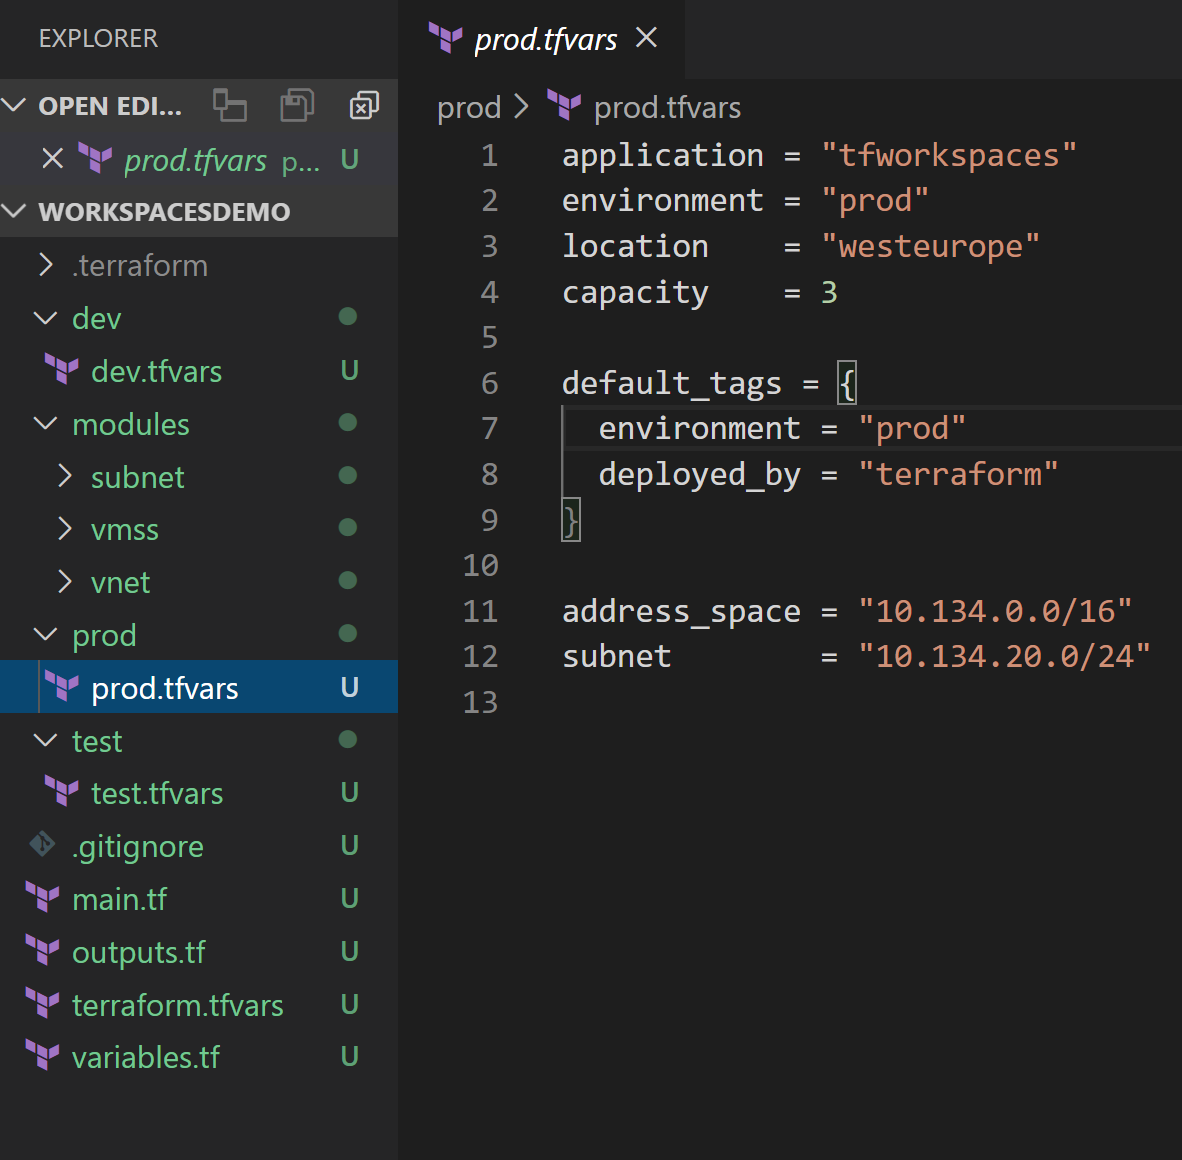Click the "10.134.20.0/24" subnet value

[1004, 657]
